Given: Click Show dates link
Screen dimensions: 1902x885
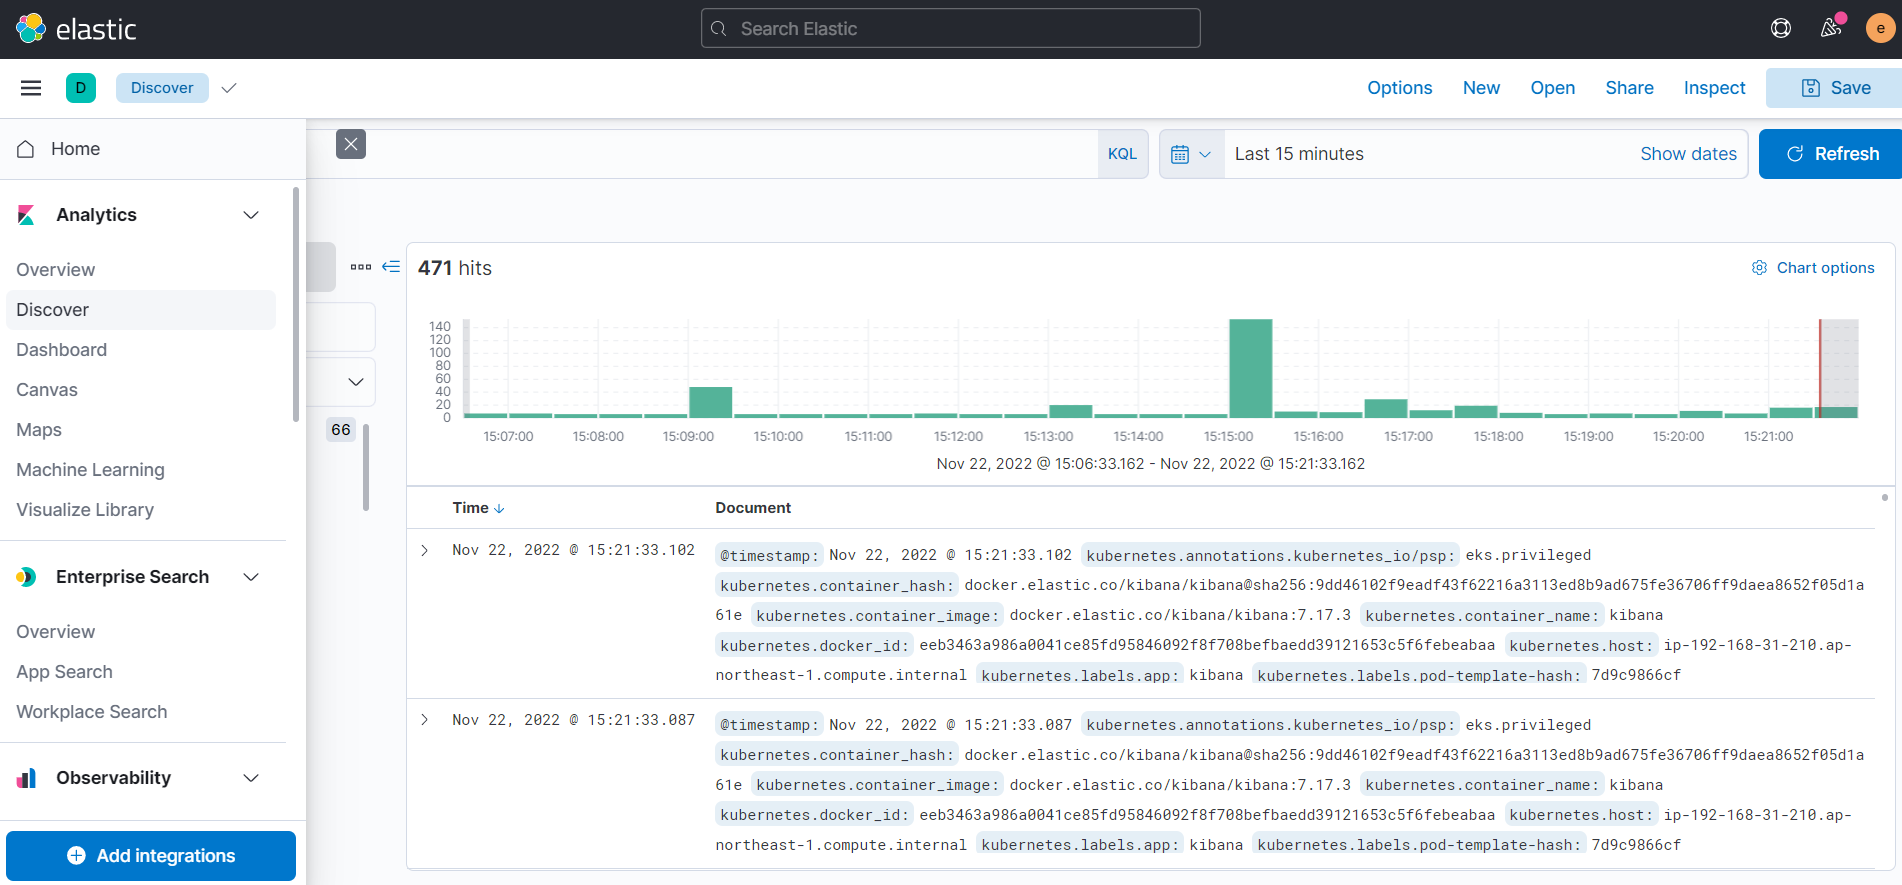Looking at the screenshot, I should click(1688, 154).
